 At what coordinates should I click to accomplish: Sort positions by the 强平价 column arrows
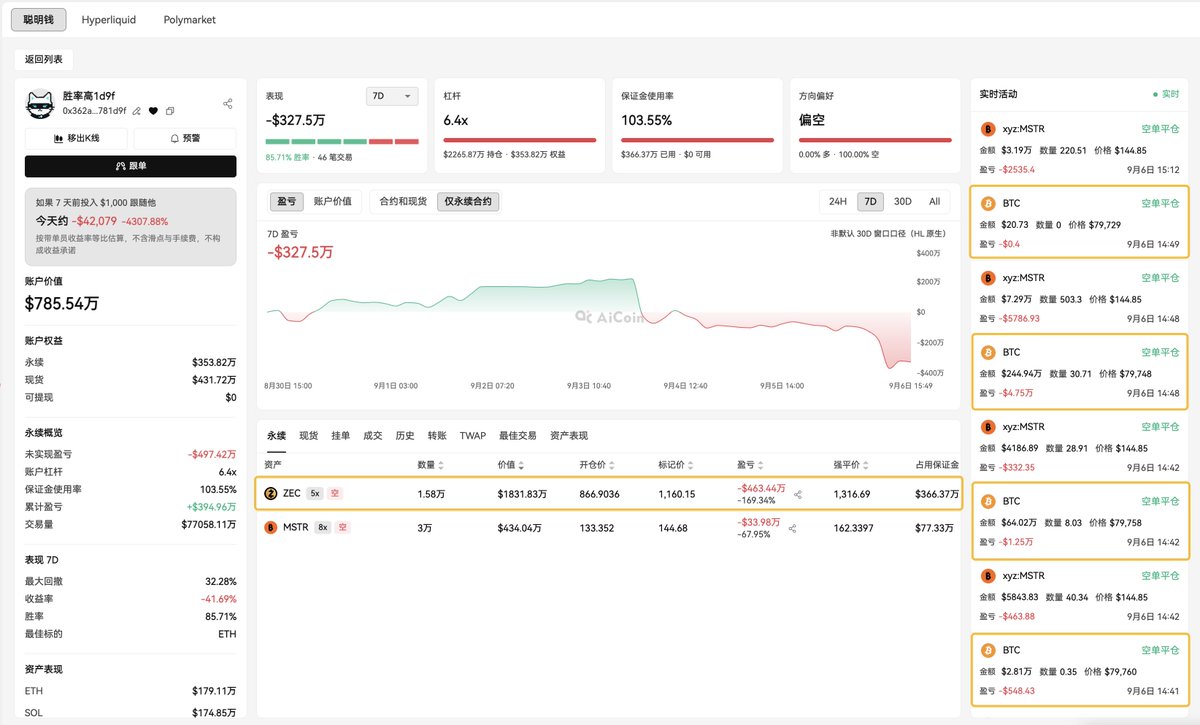pos(865,465)
